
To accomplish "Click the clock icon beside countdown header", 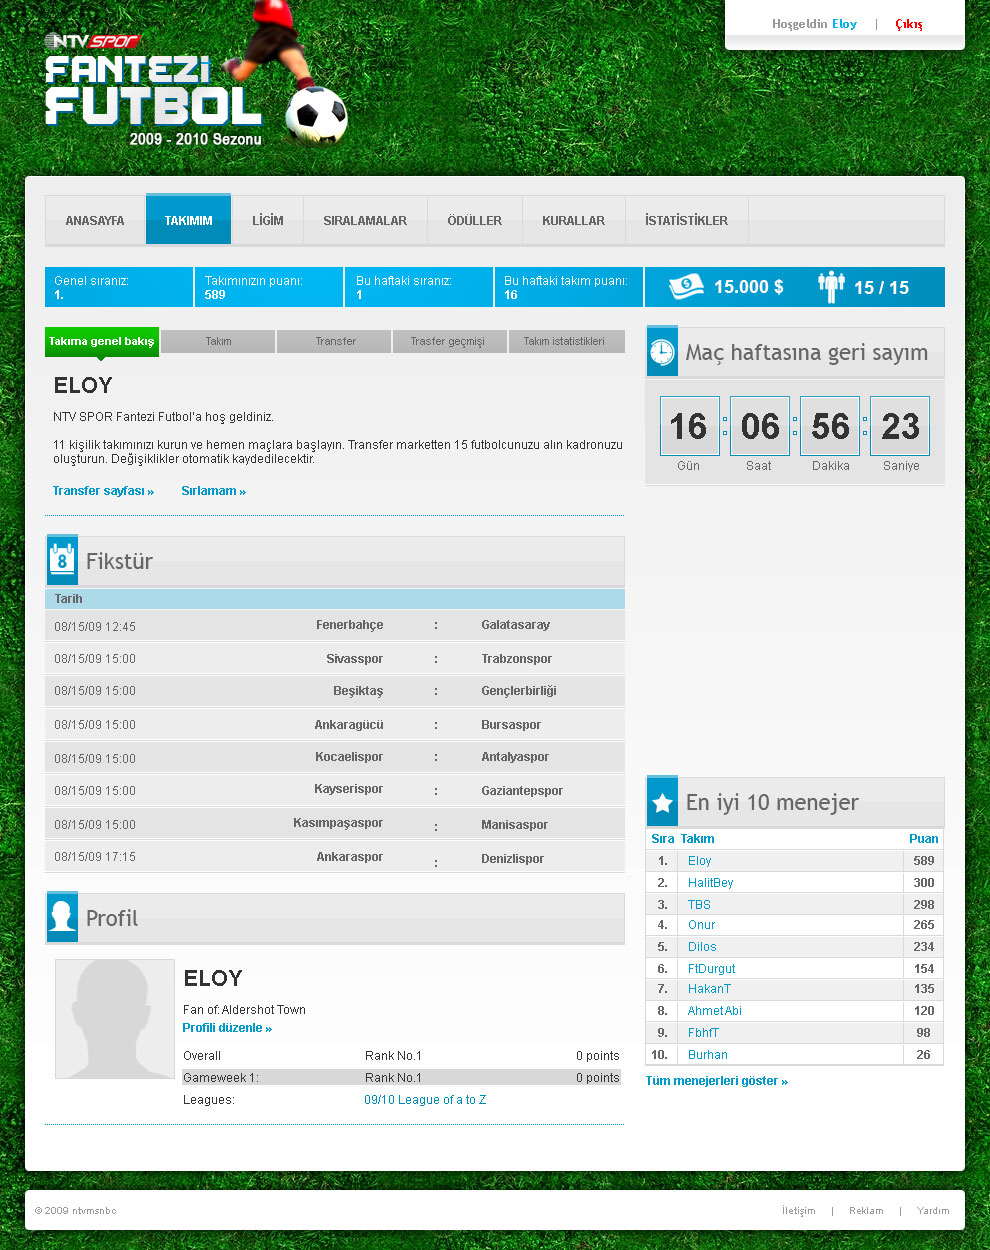I will click(x=662, y=352).
